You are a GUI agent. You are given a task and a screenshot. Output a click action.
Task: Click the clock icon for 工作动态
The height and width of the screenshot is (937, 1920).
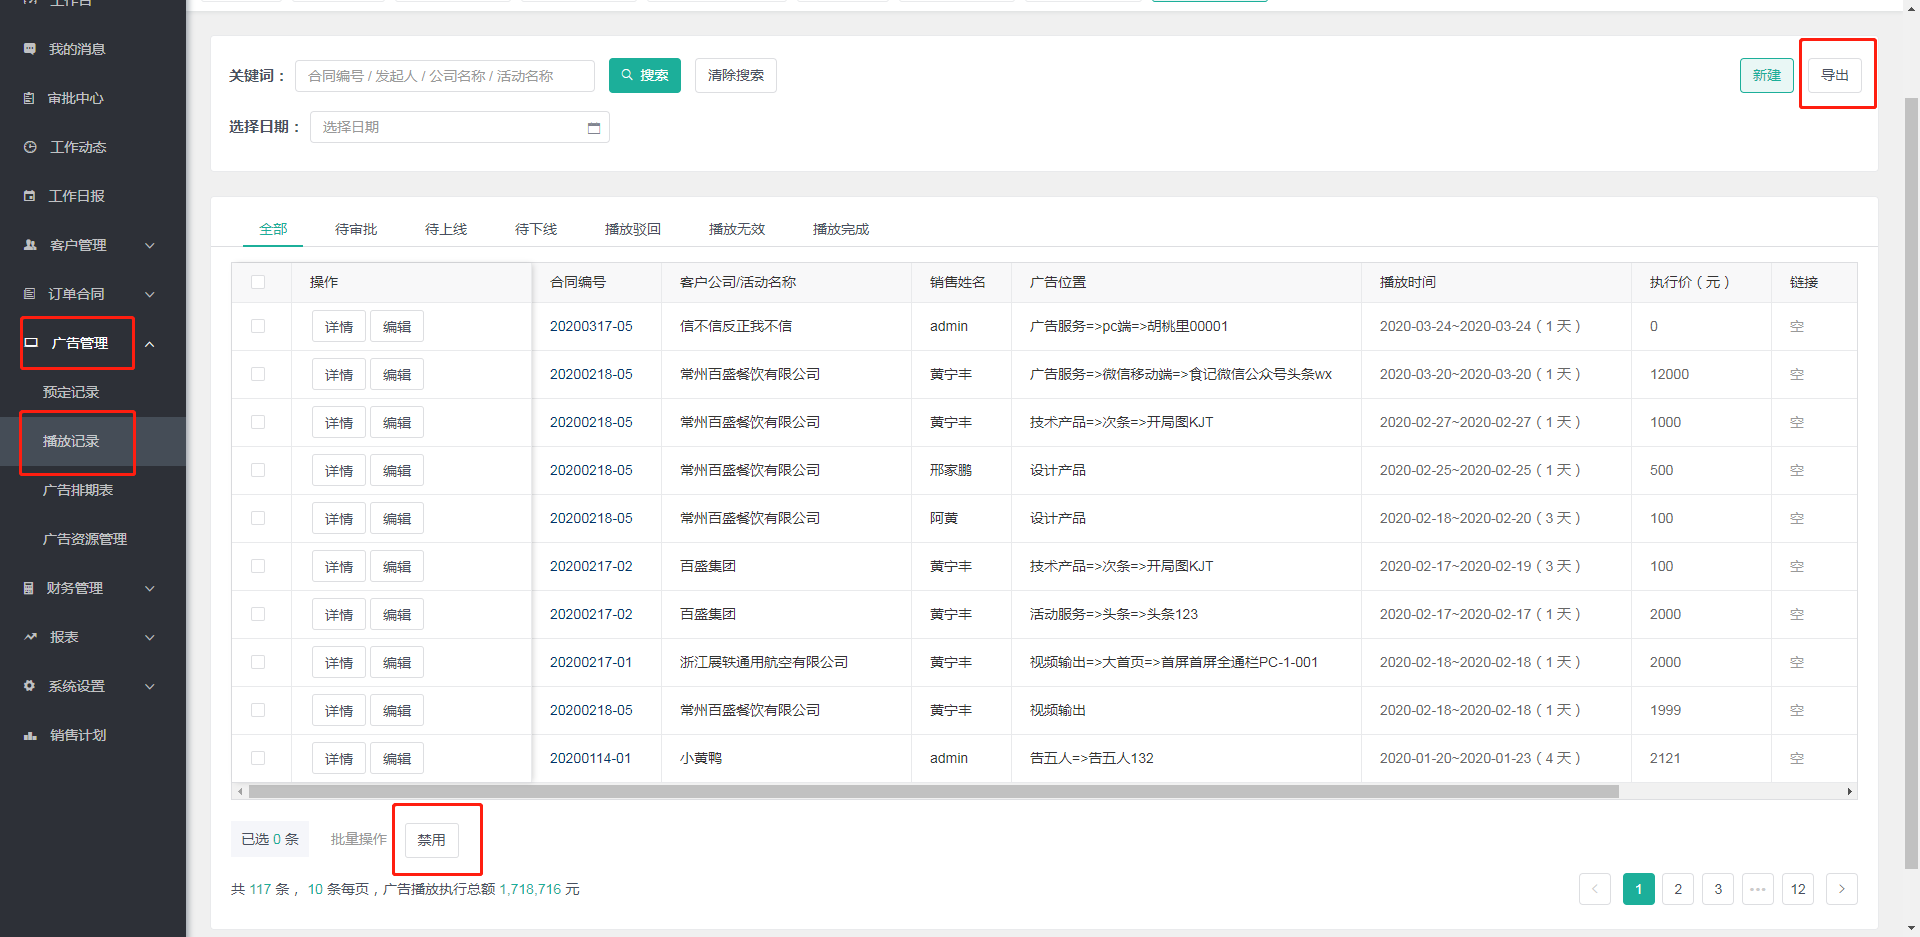[30, 147]
